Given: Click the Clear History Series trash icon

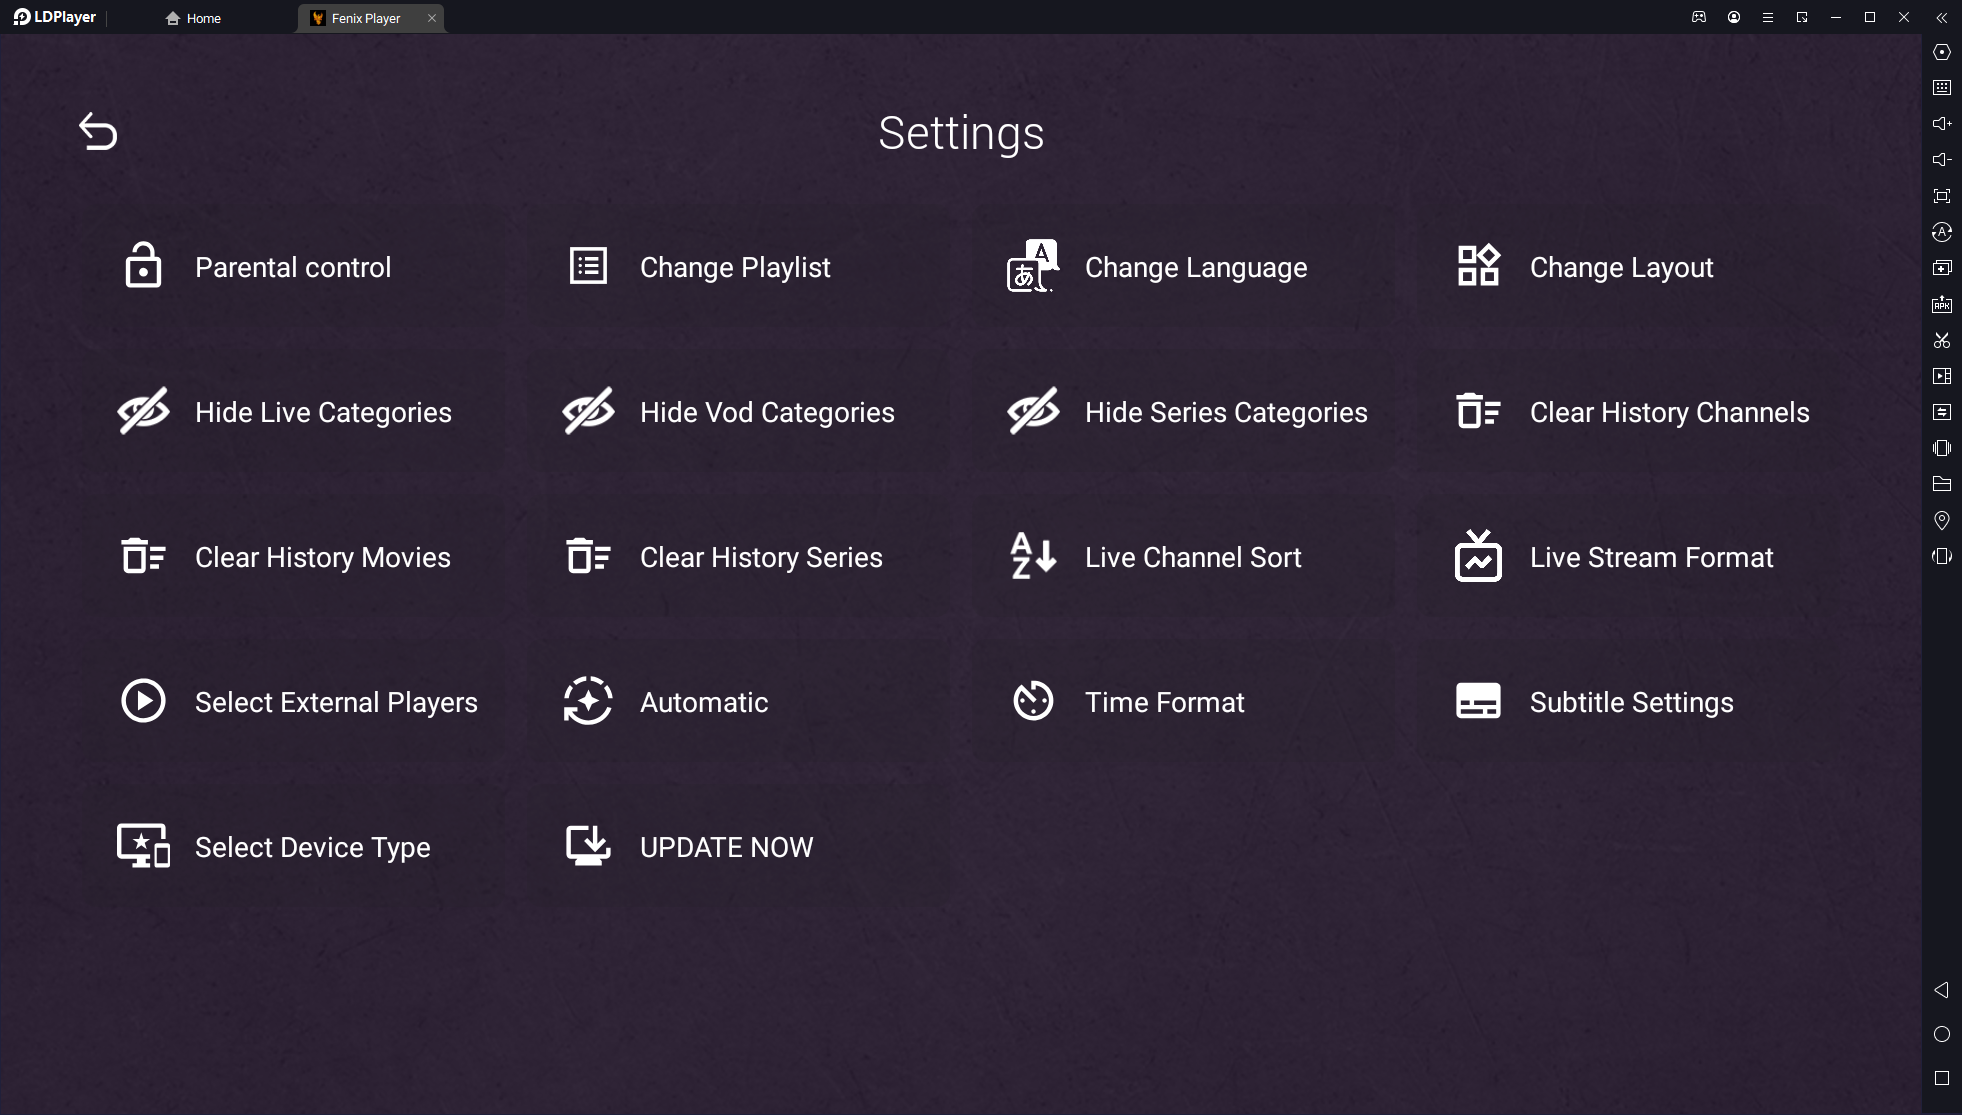Looking at the screenshot, I should pos(588,556).
